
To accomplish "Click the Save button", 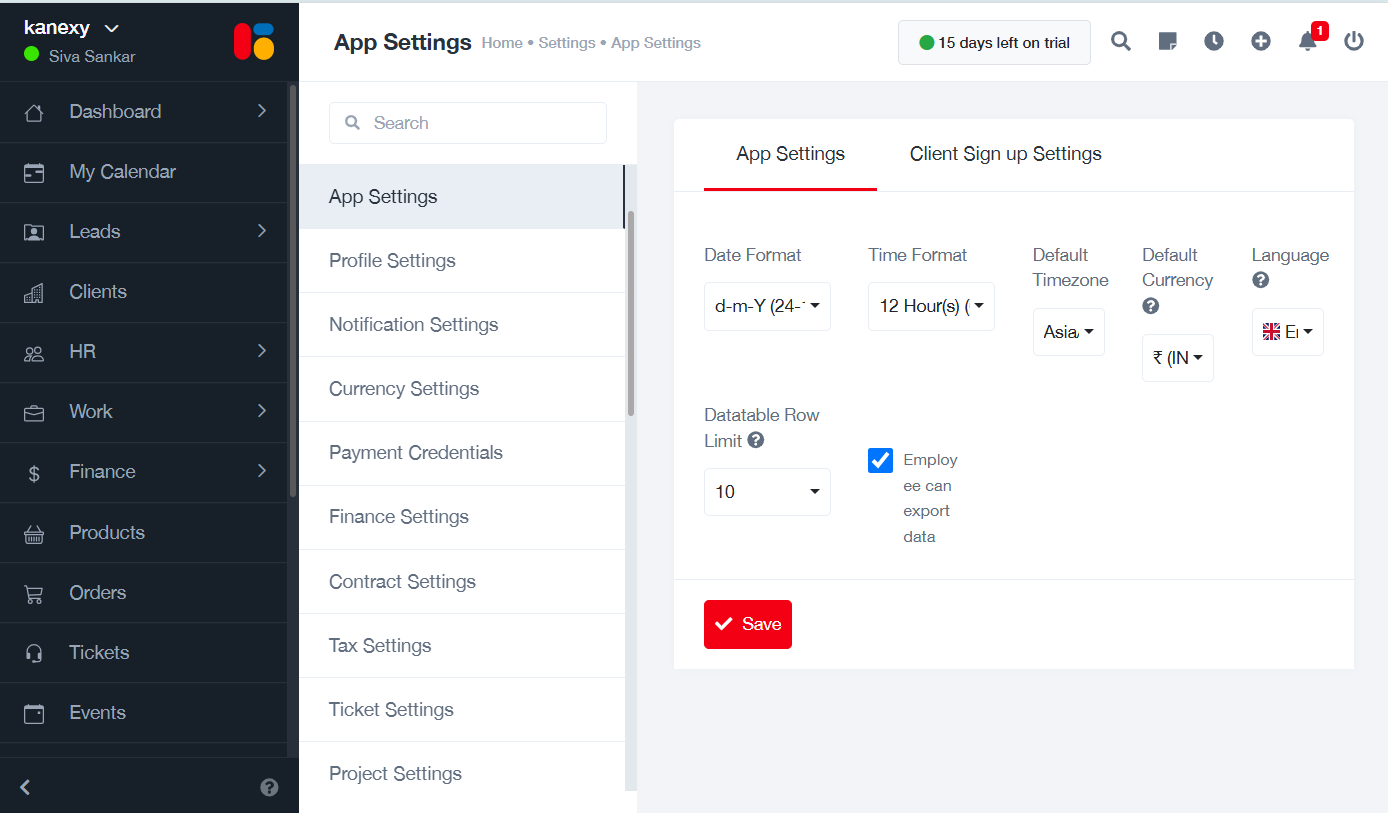I will pyautogui.click(x=747, y=624).
